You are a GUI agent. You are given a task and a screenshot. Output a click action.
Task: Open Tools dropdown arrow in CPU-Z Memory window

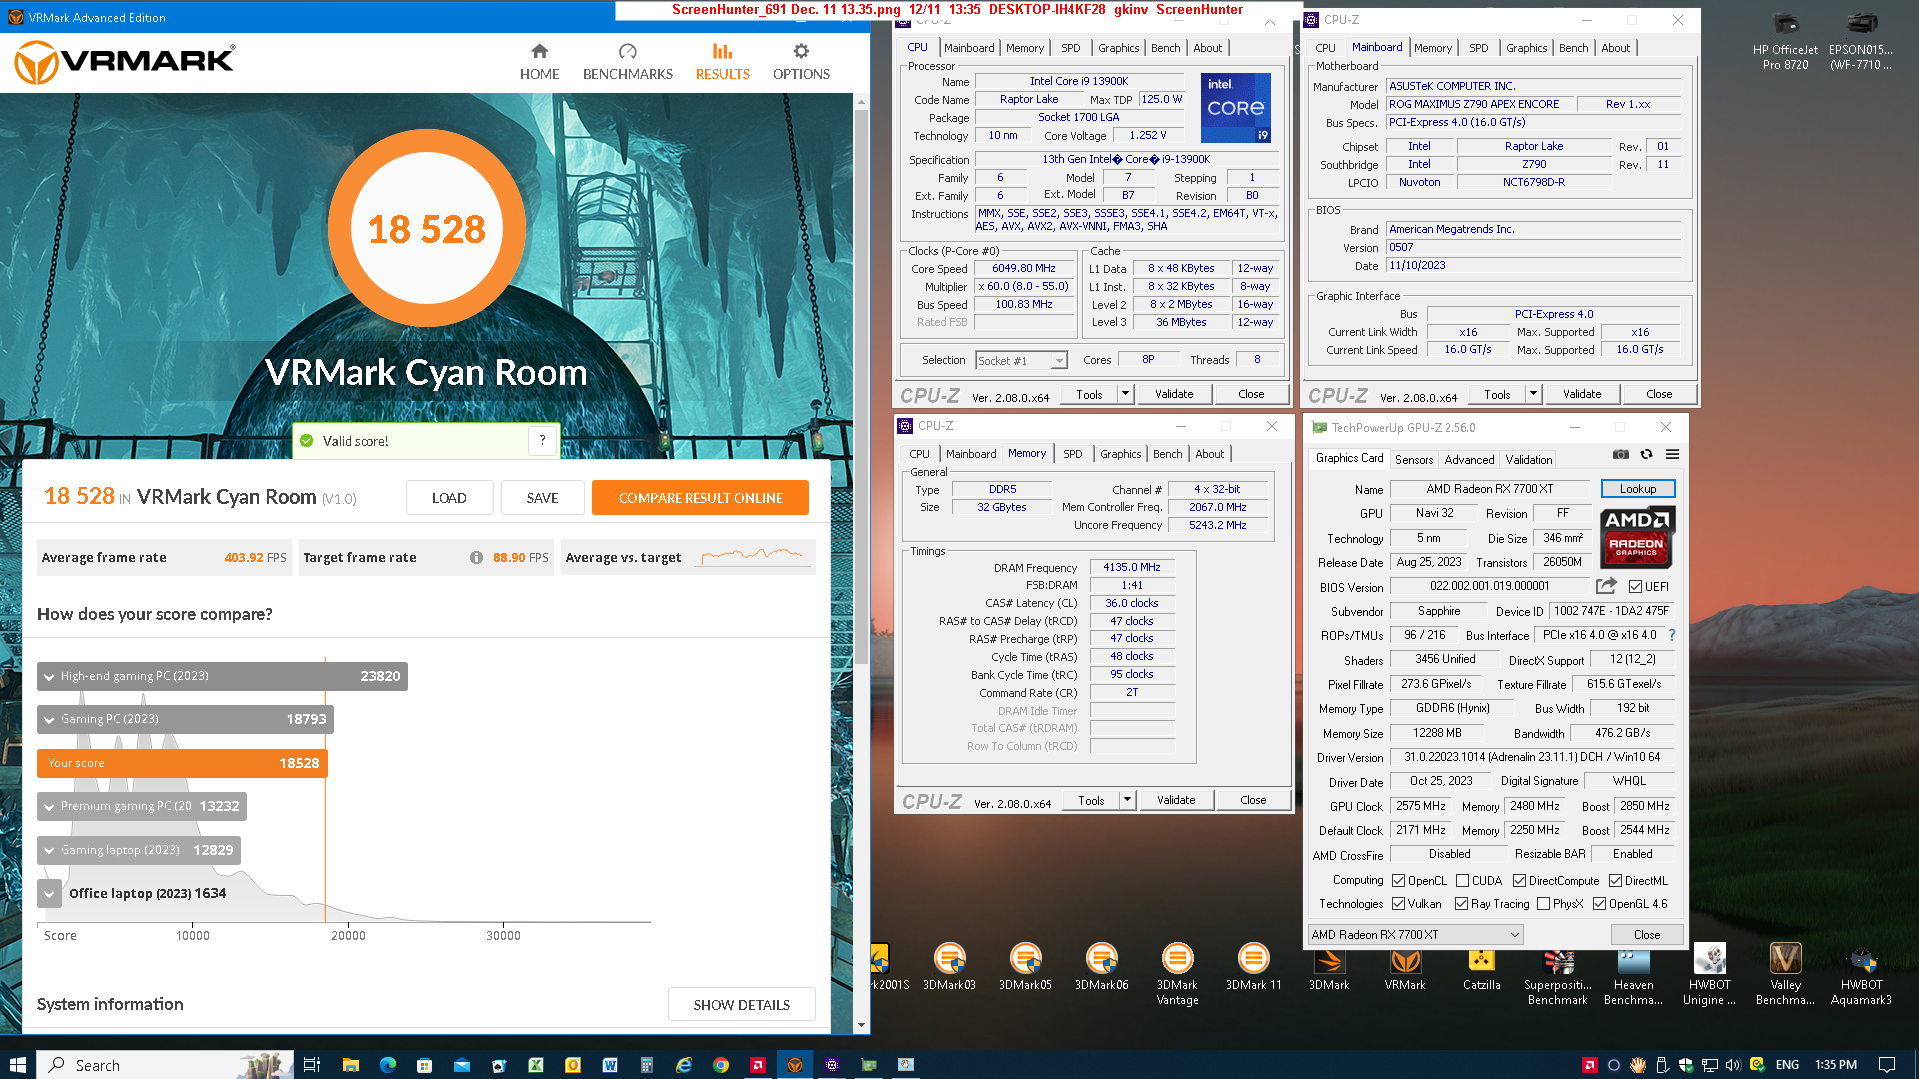(1127, 800)
